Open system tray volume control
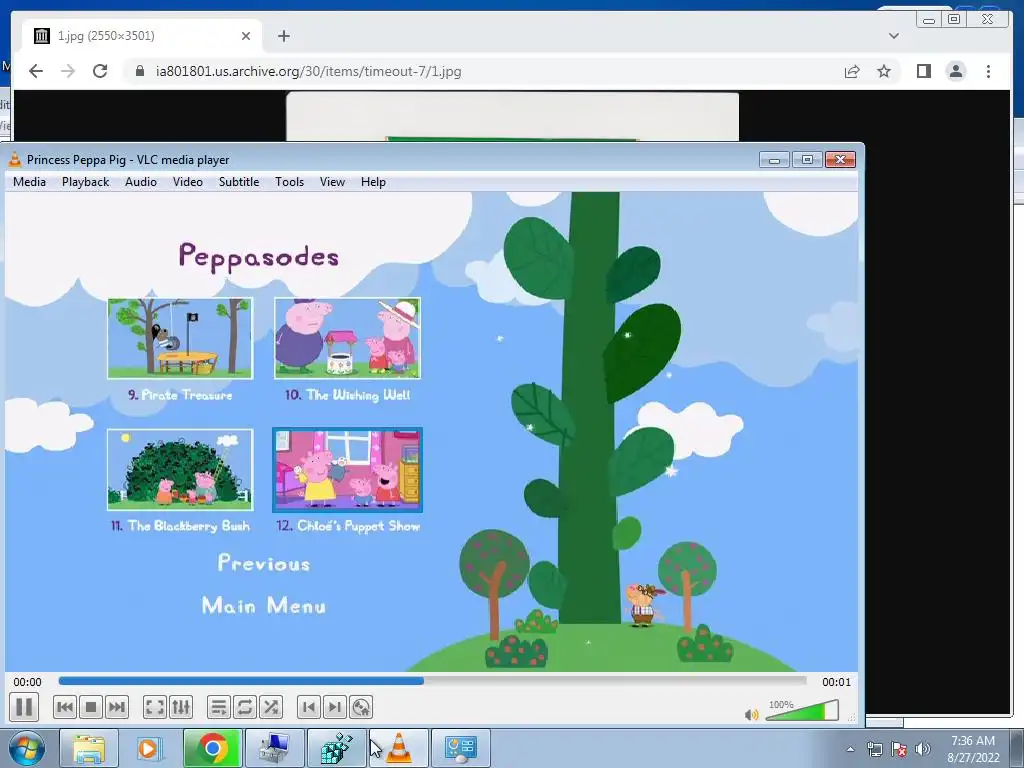 pos(923,749)
